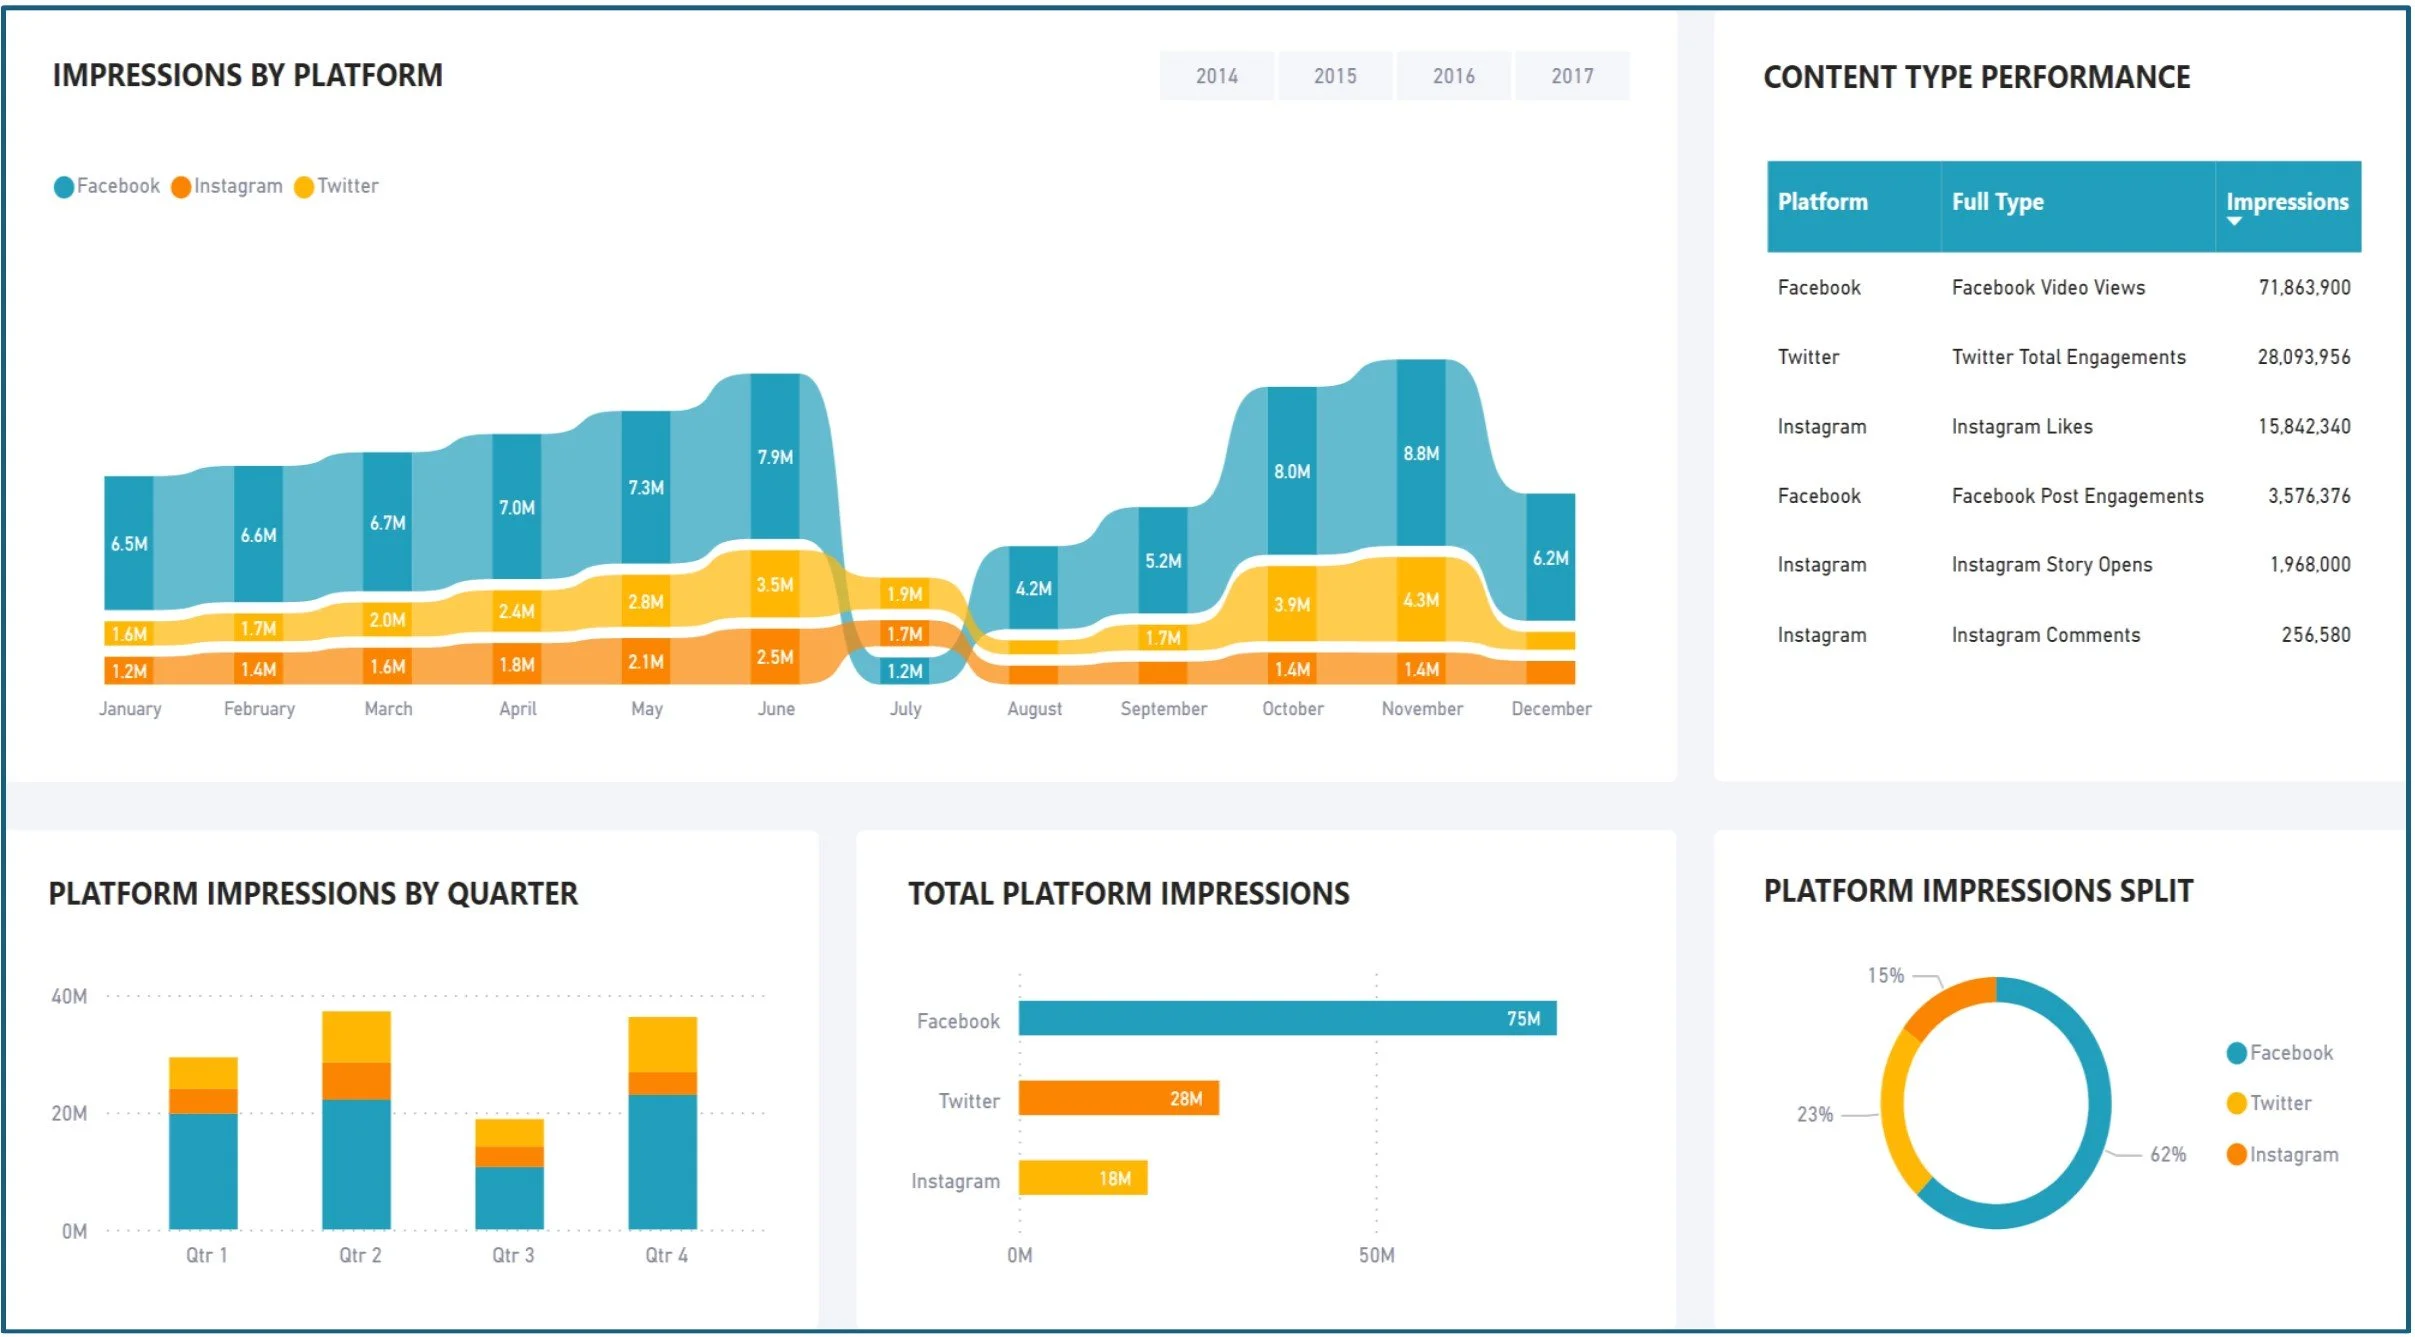Image resolution: width=2415 pixels, height=1337 pixels.
Task: Click the June Facebook 7.9M bar segment
Action: pos(775,456)
